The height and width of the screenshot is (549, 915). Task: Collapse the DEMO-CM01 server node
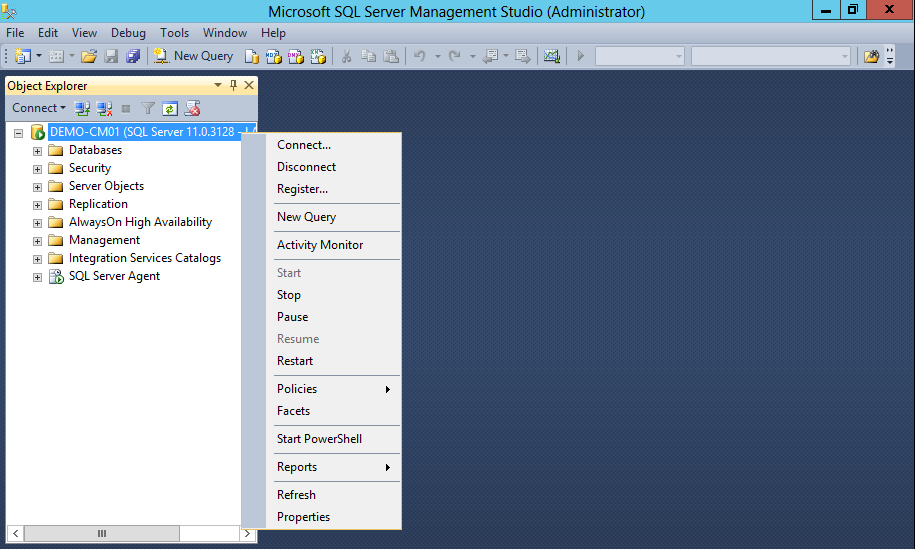(x=18, y=133)
